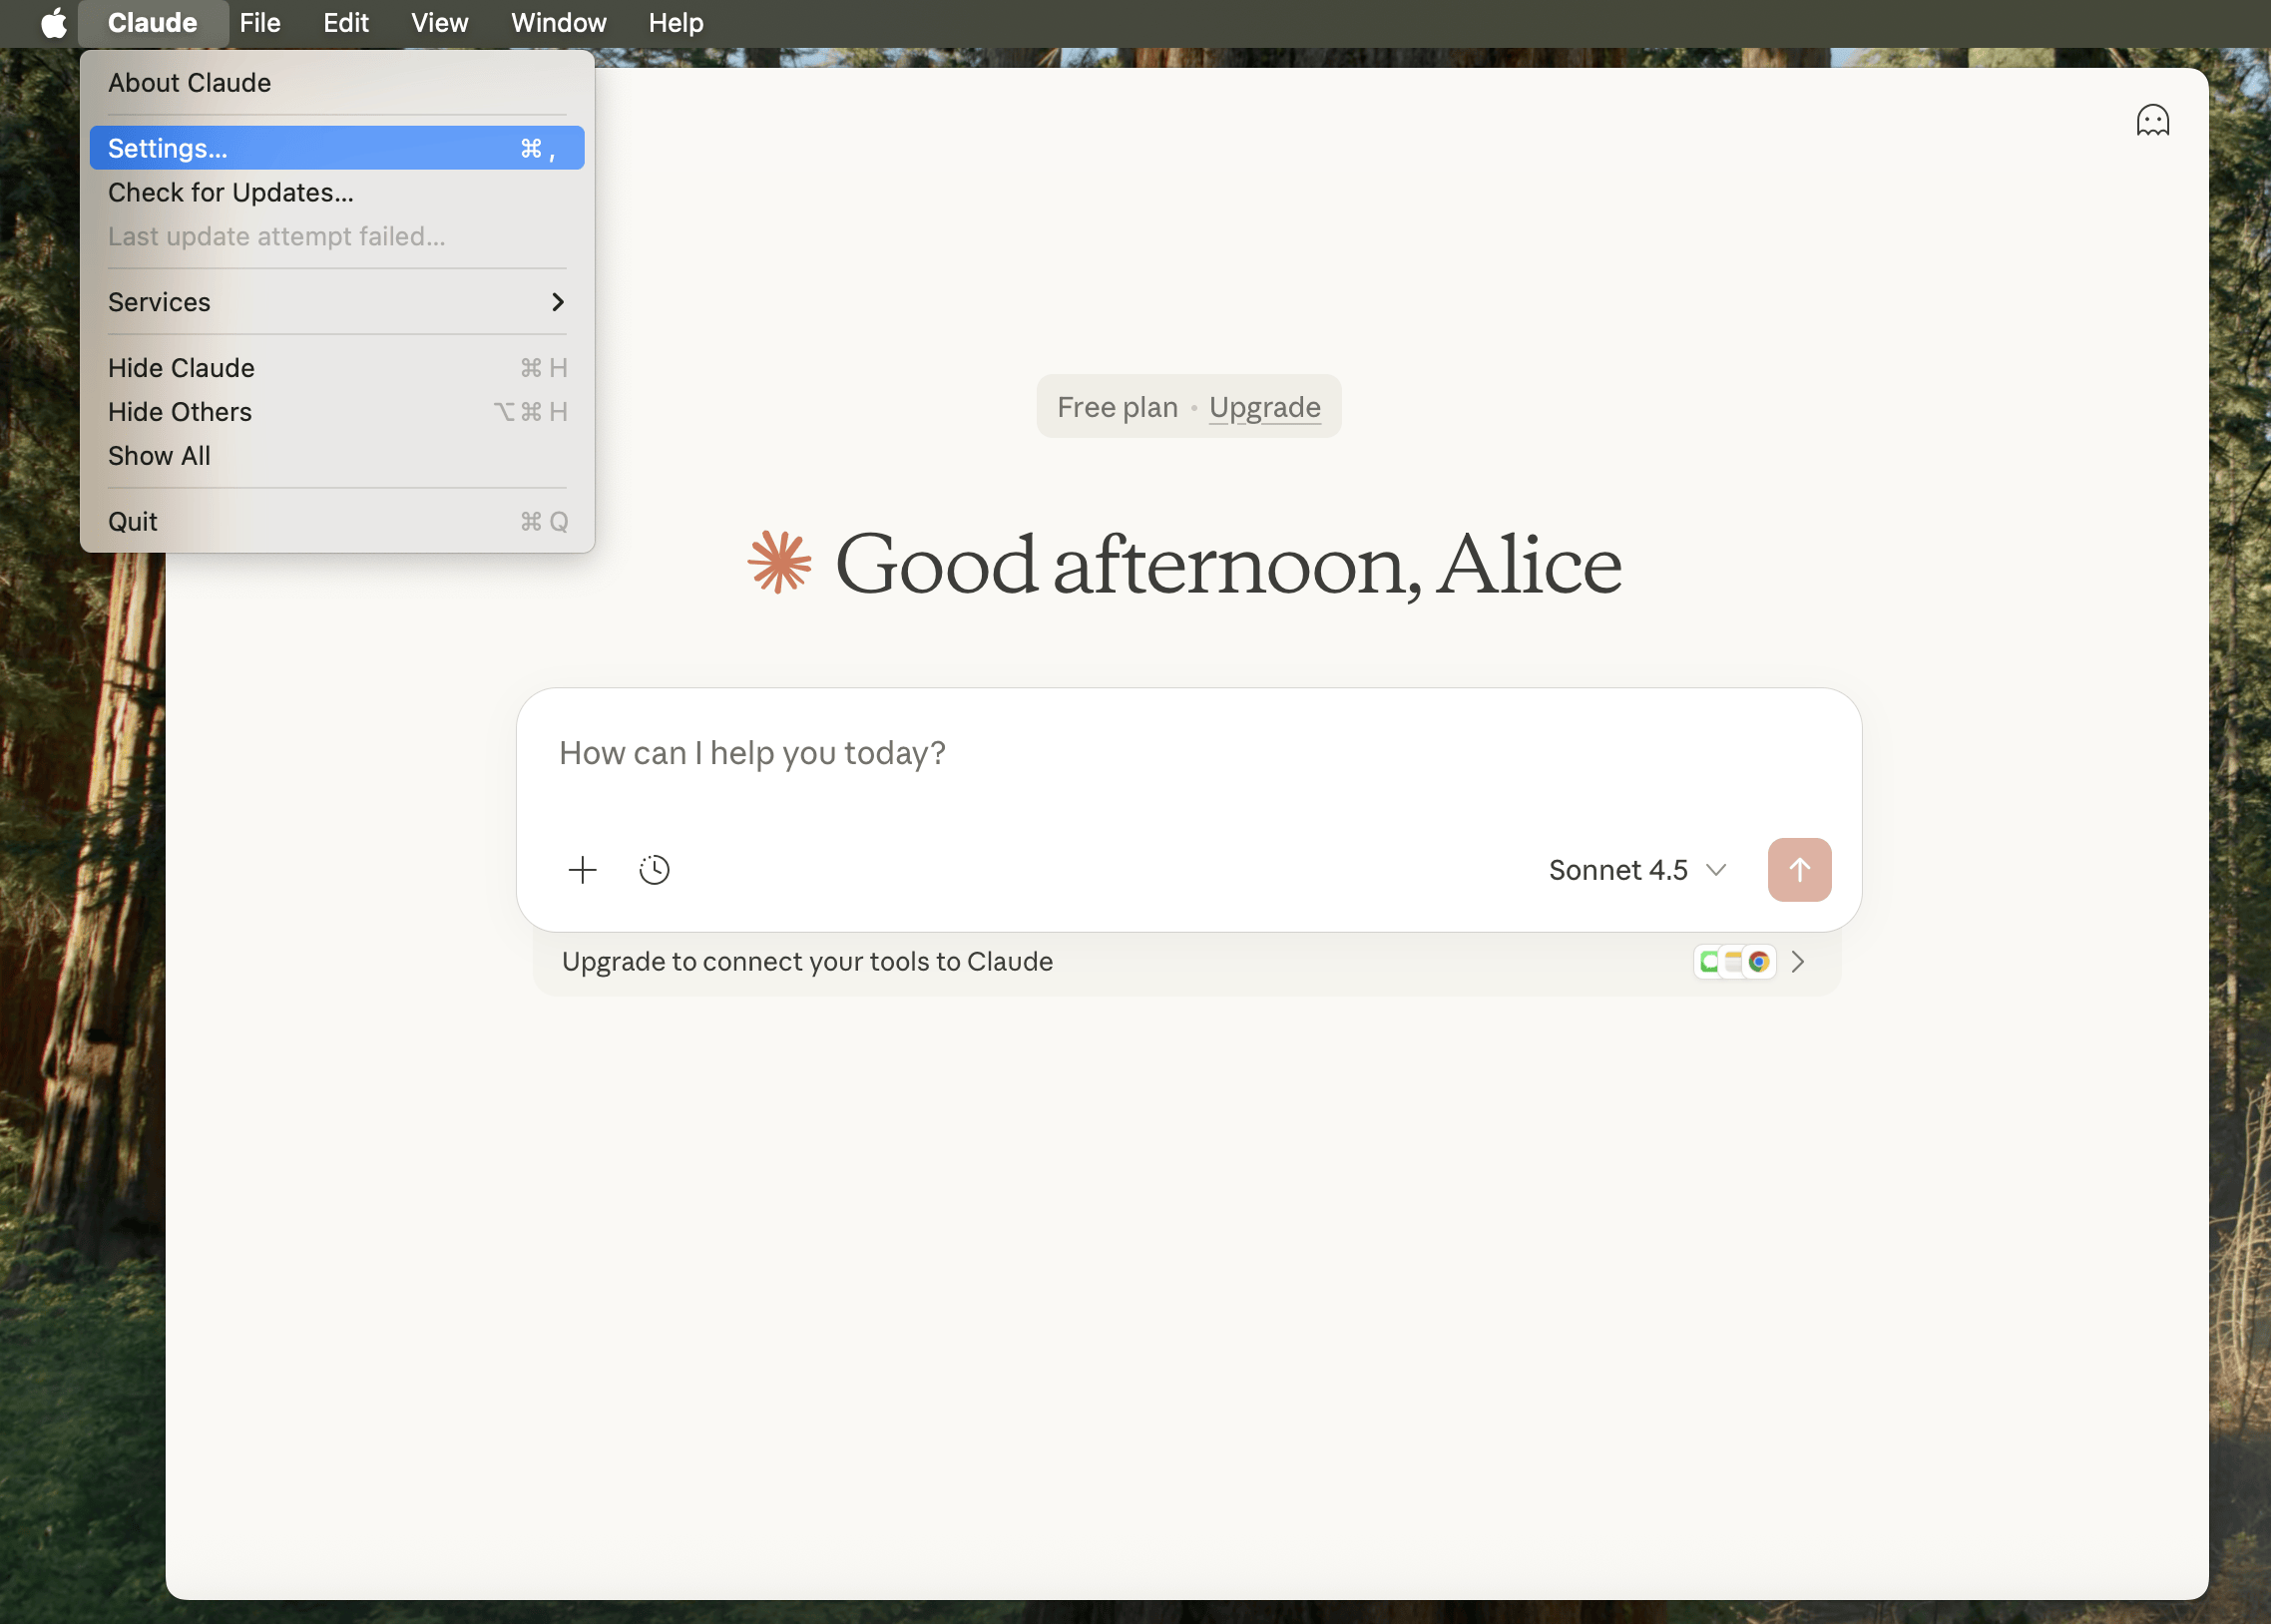Click the orange Claude asterisk logo
The height and width of the screenshot is (1624, 2271).
pyautogui.click(x=778, y=563)
